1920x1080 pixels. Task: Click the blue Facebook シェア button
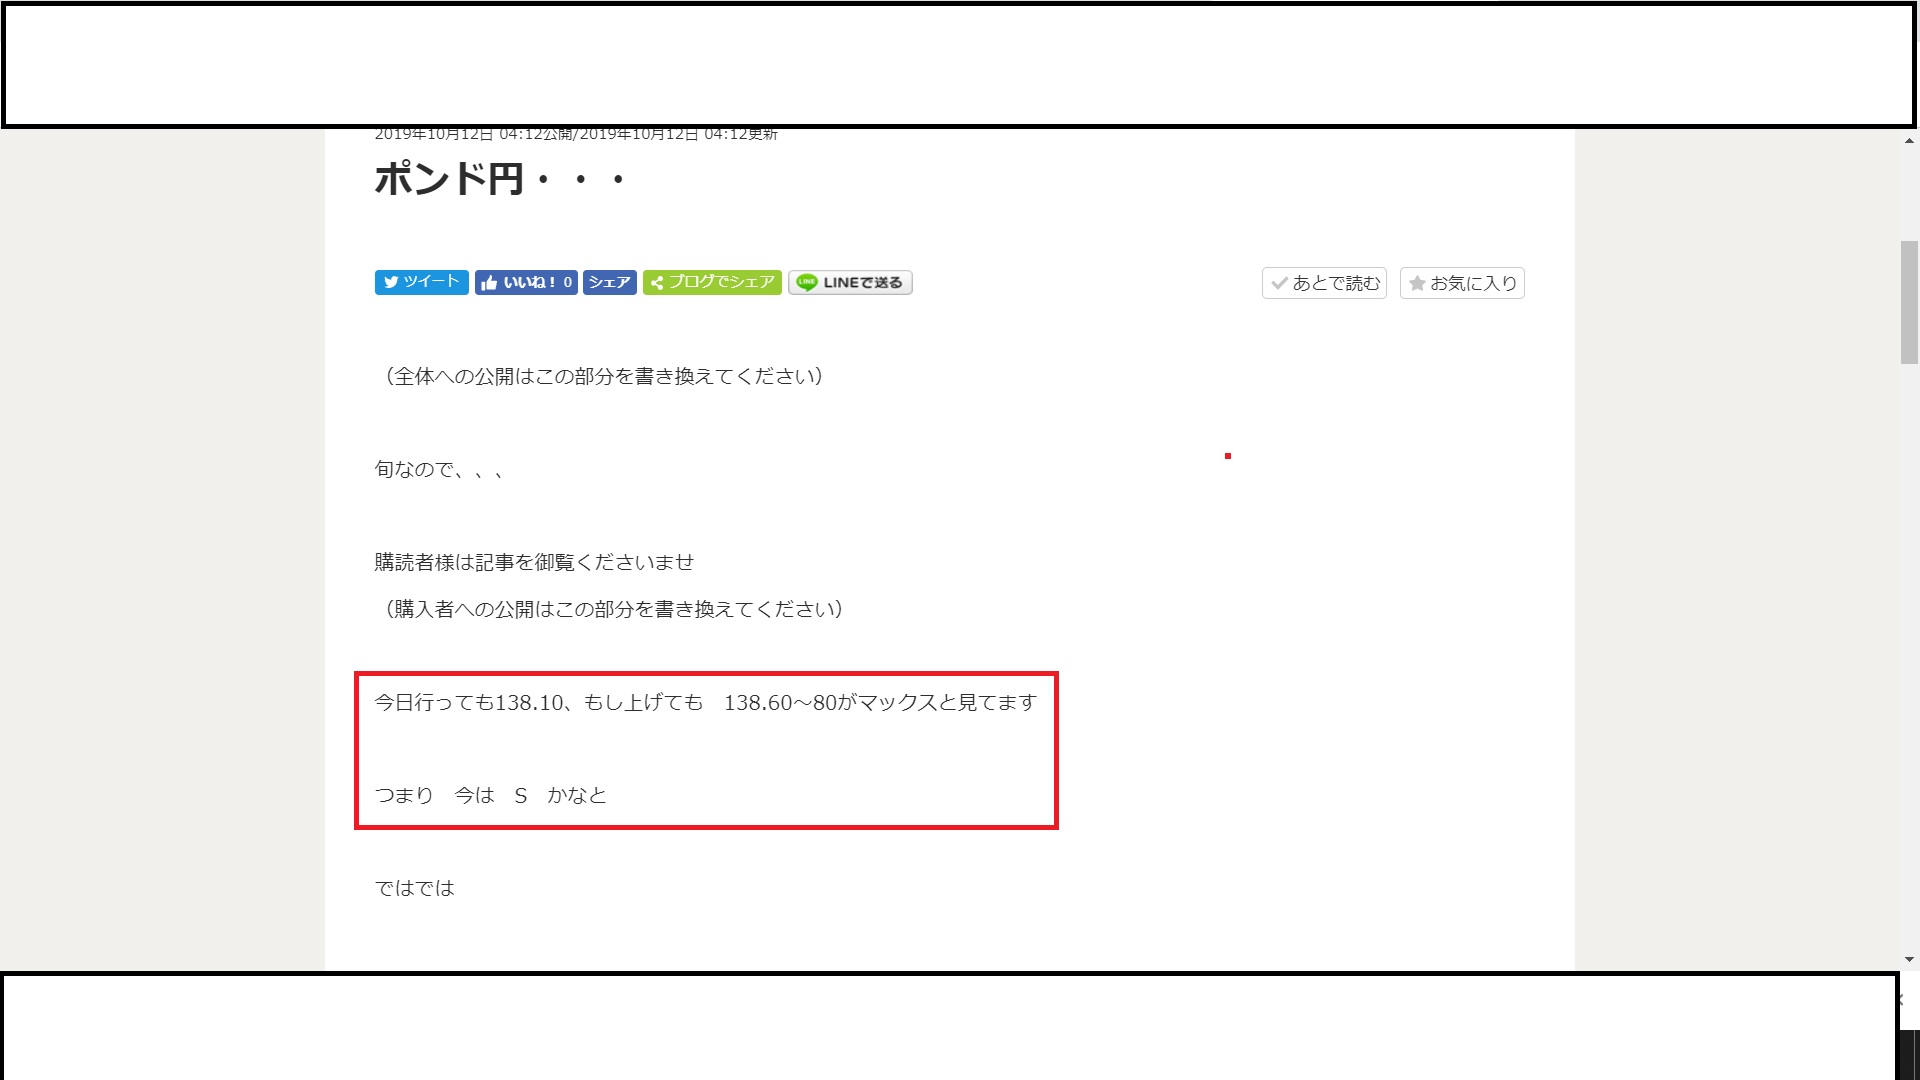[x=609, y=282]
